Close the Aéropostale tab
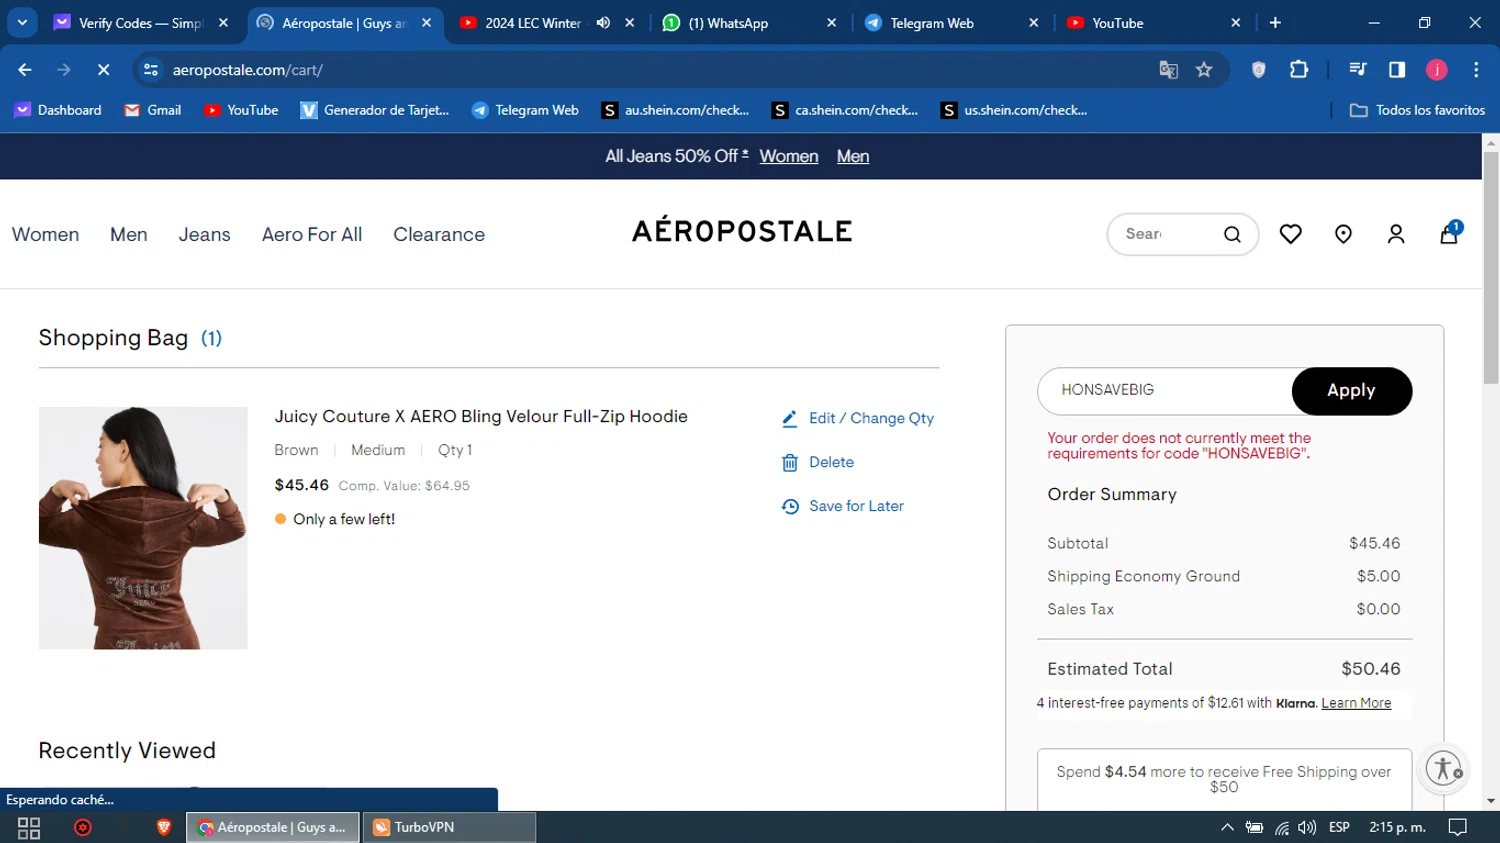Image resolution: width=1500 pixels, height=843 pixels. tap(427, 23)
